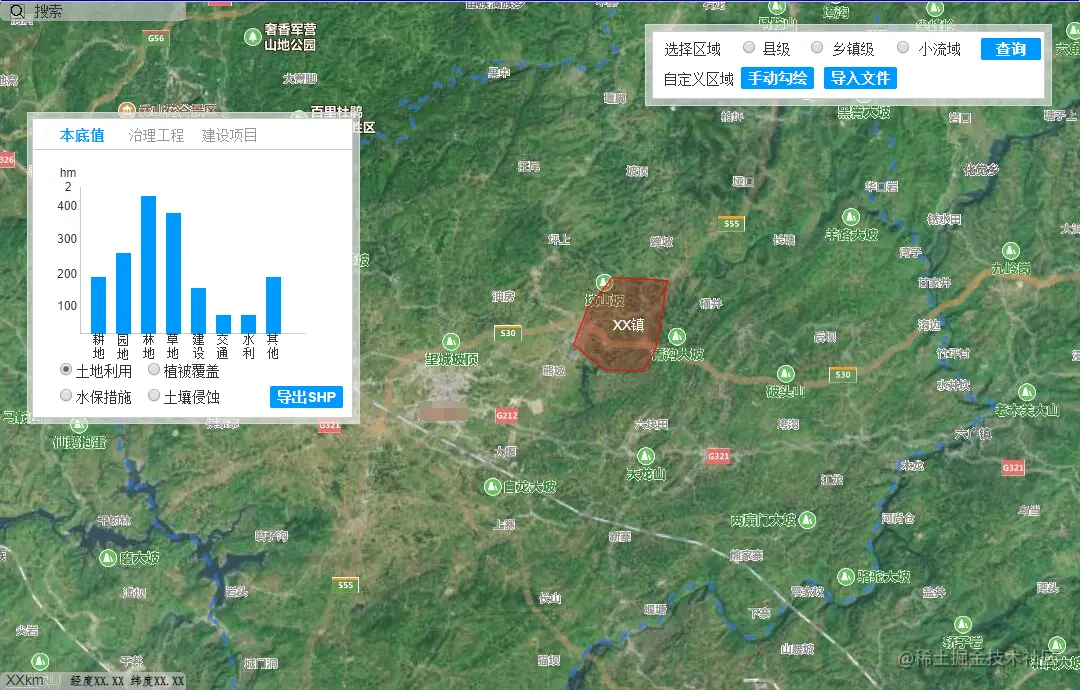Click the 导出SHP export button

(306, 397)
